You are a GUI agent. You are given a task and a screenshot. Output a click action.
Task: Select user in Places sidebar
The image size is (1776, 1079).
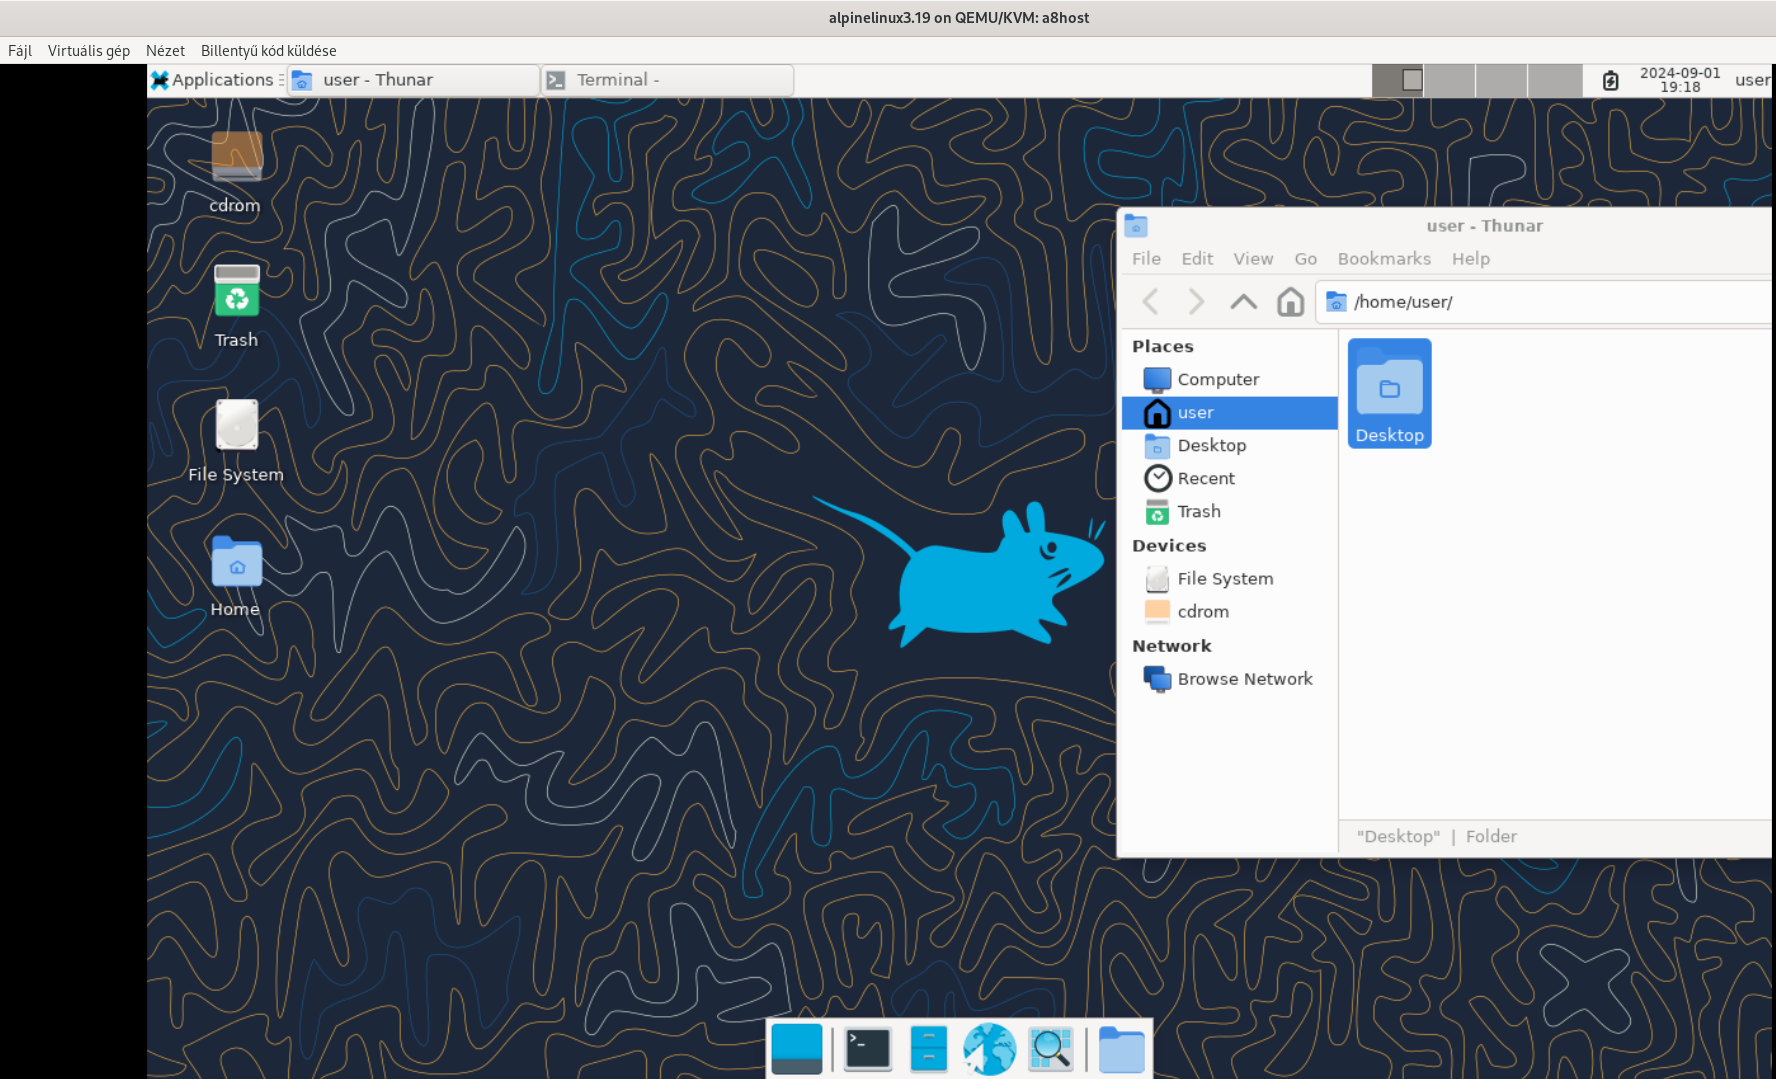click(1229, 412)
